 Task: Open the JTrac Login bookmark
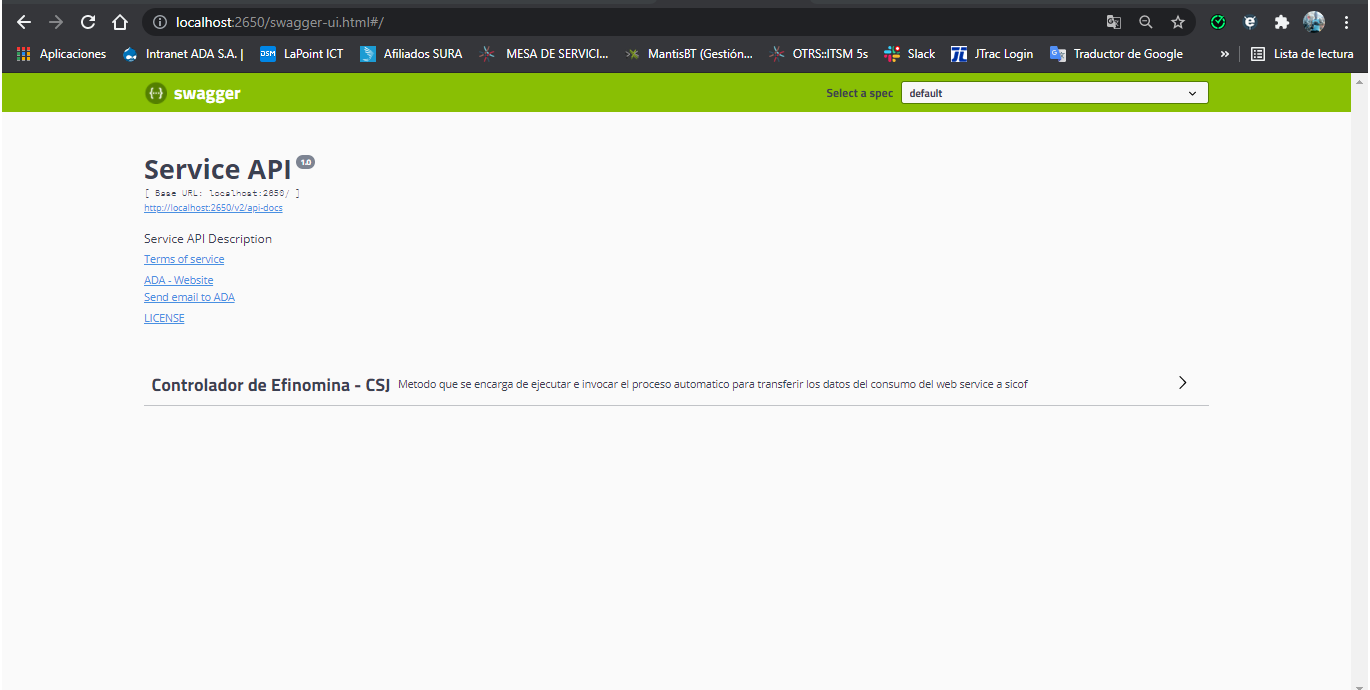point(992,54)
